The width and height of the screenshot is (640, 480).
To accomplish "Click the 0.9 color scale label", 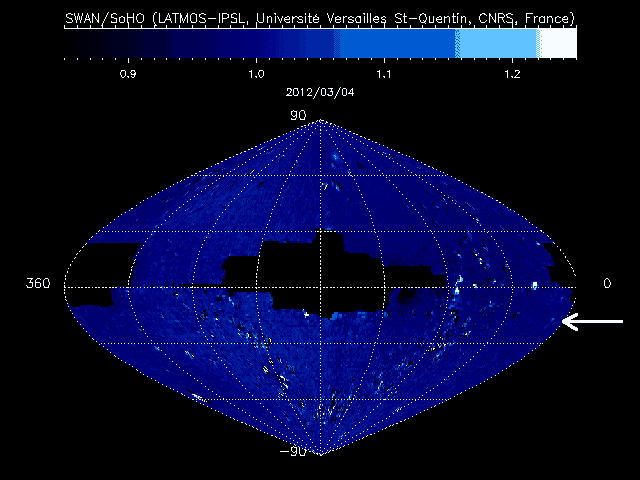I will point(128,74).
